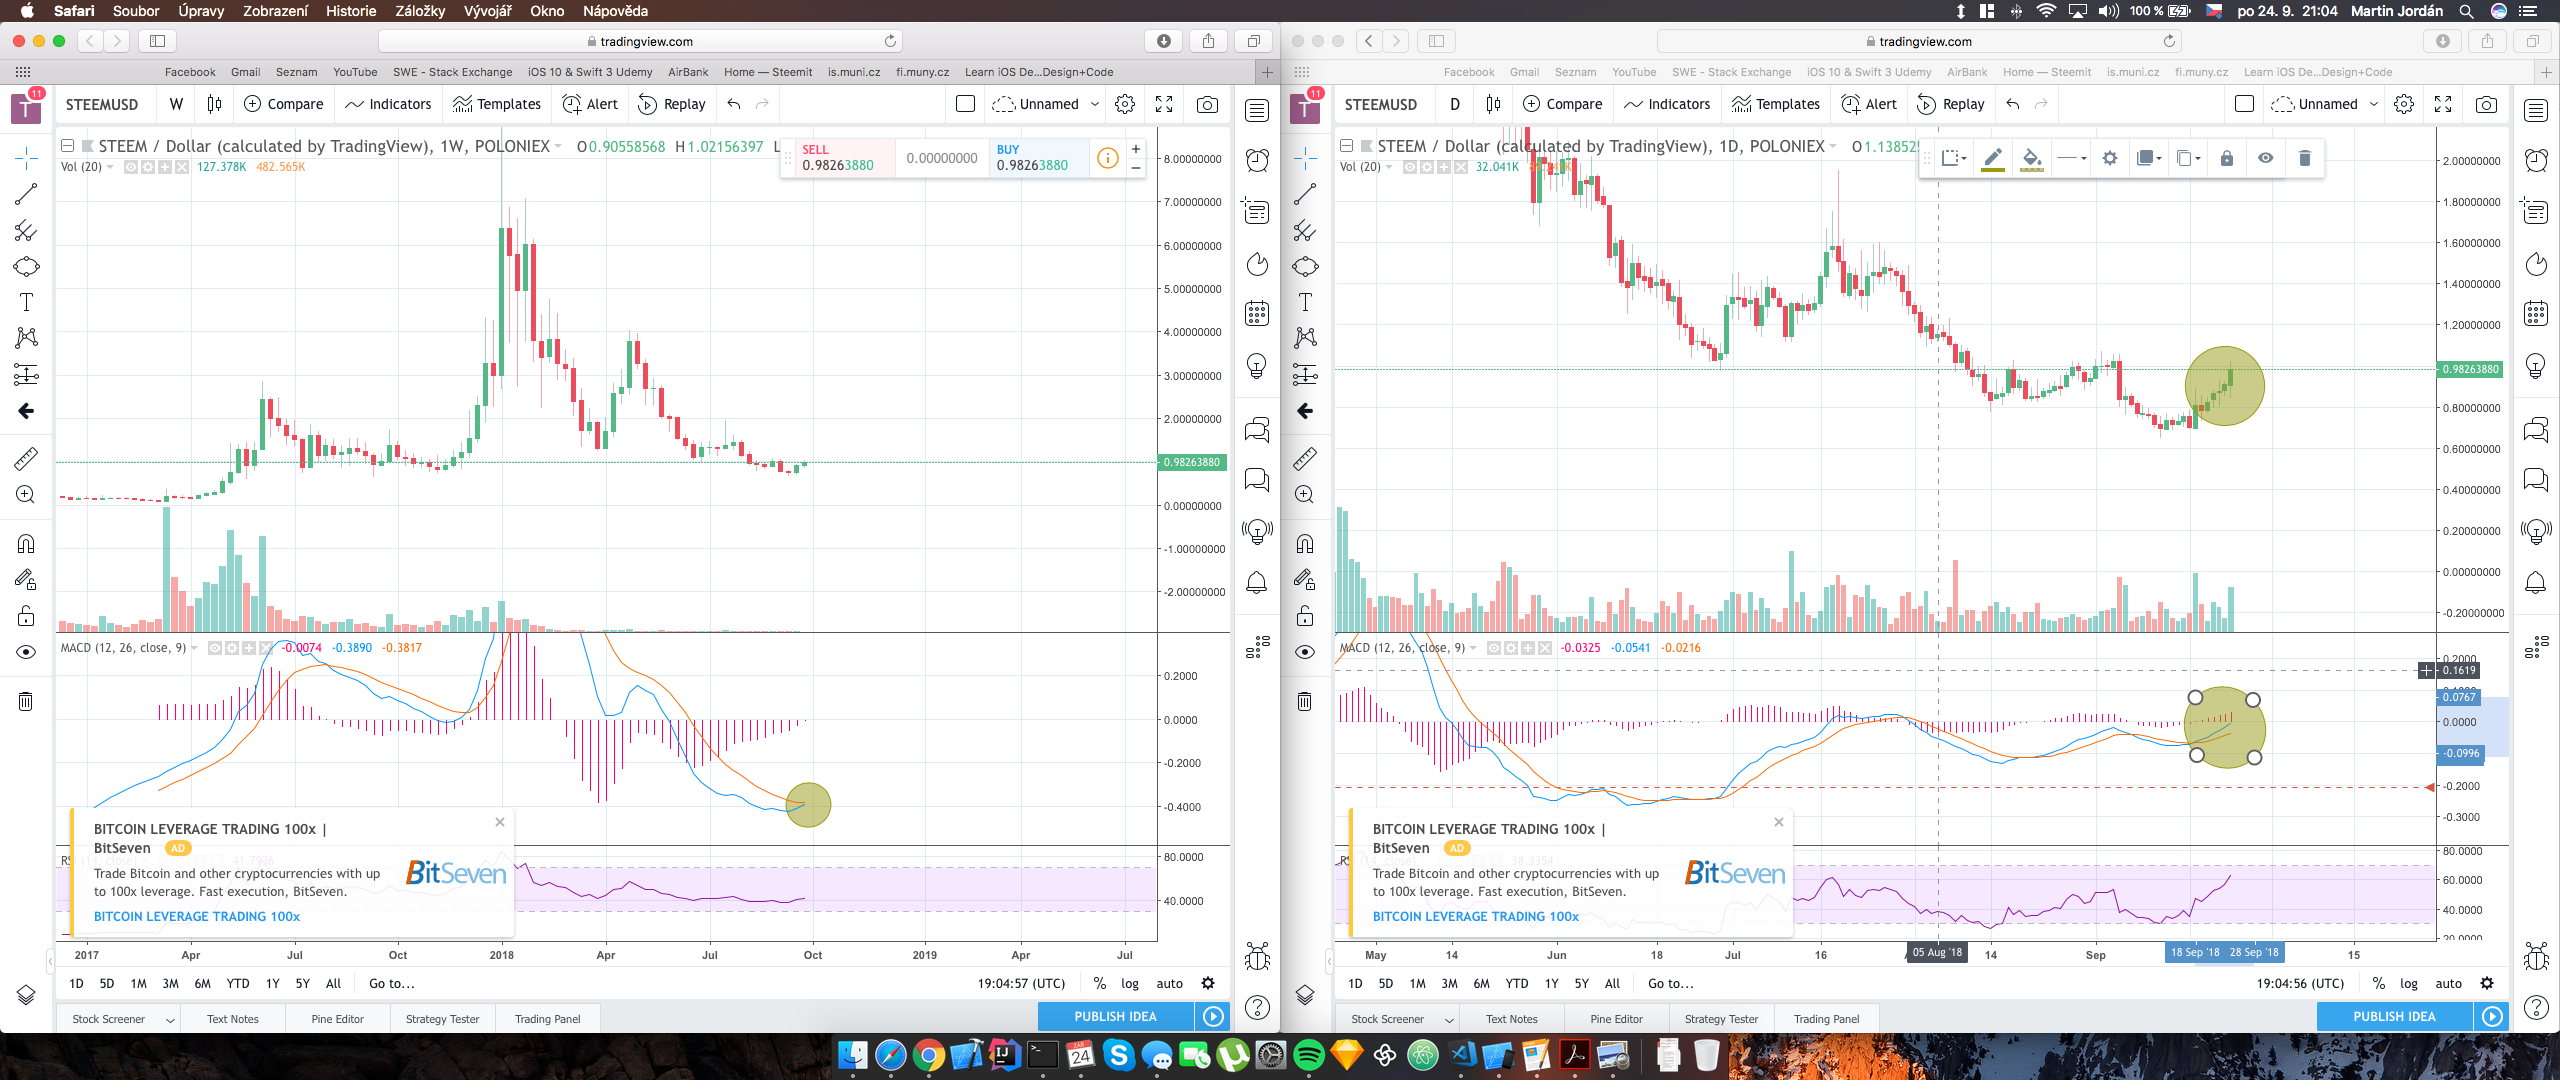2560x1080 pixels.
Task: Click PUBLISH IDEA button on right chart
Action: pyautogui.click(x=2394, y=1016)
